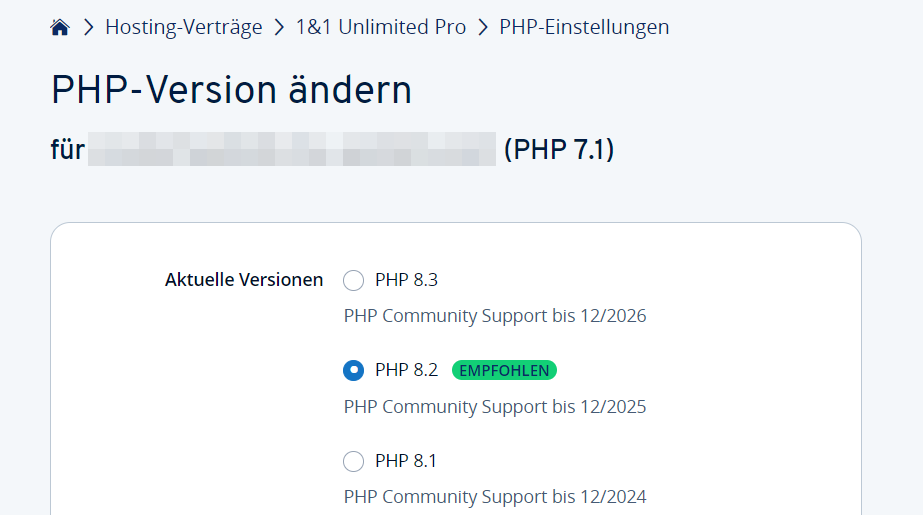
Task: Choose the PHP 8.1 radio button
Action: pos(353,461)
